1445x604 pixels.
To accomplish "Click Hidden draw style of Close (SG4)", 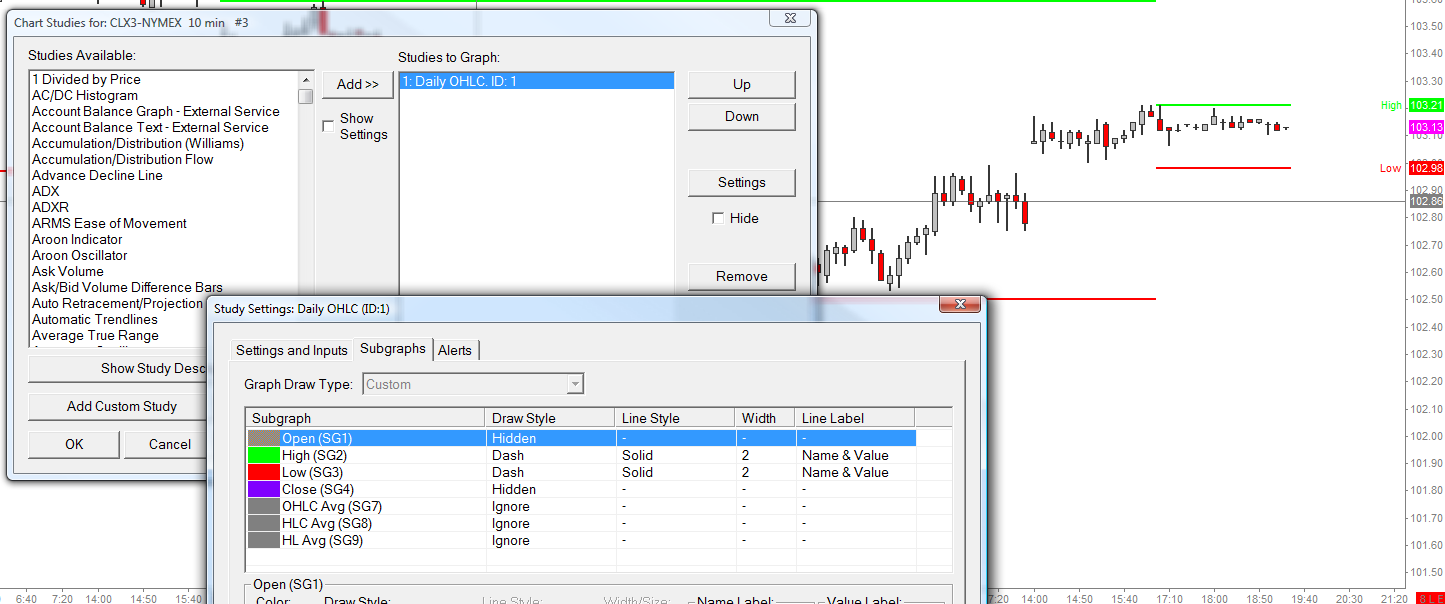I will click(514, 489).
